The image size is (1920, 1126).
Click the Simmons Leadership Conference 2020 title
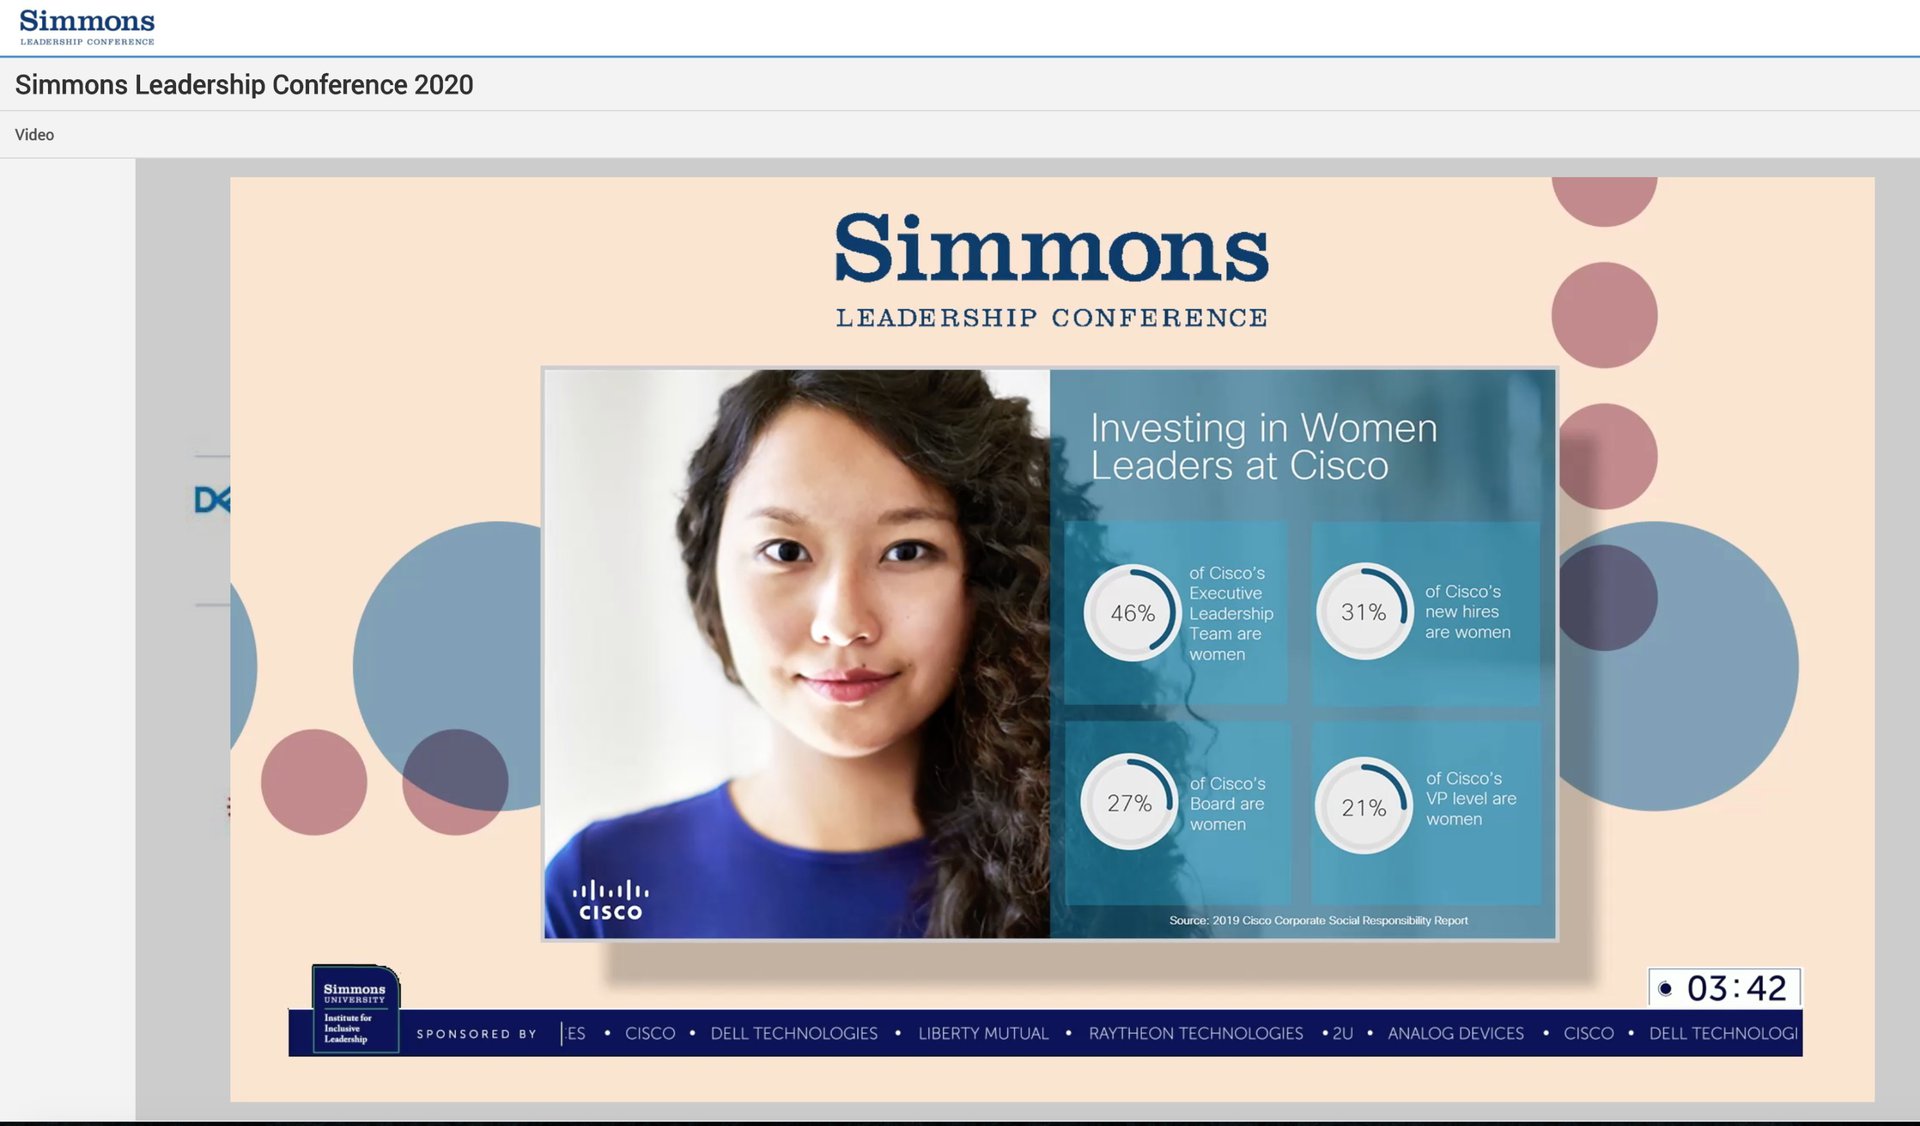click(x=244, y=85)
